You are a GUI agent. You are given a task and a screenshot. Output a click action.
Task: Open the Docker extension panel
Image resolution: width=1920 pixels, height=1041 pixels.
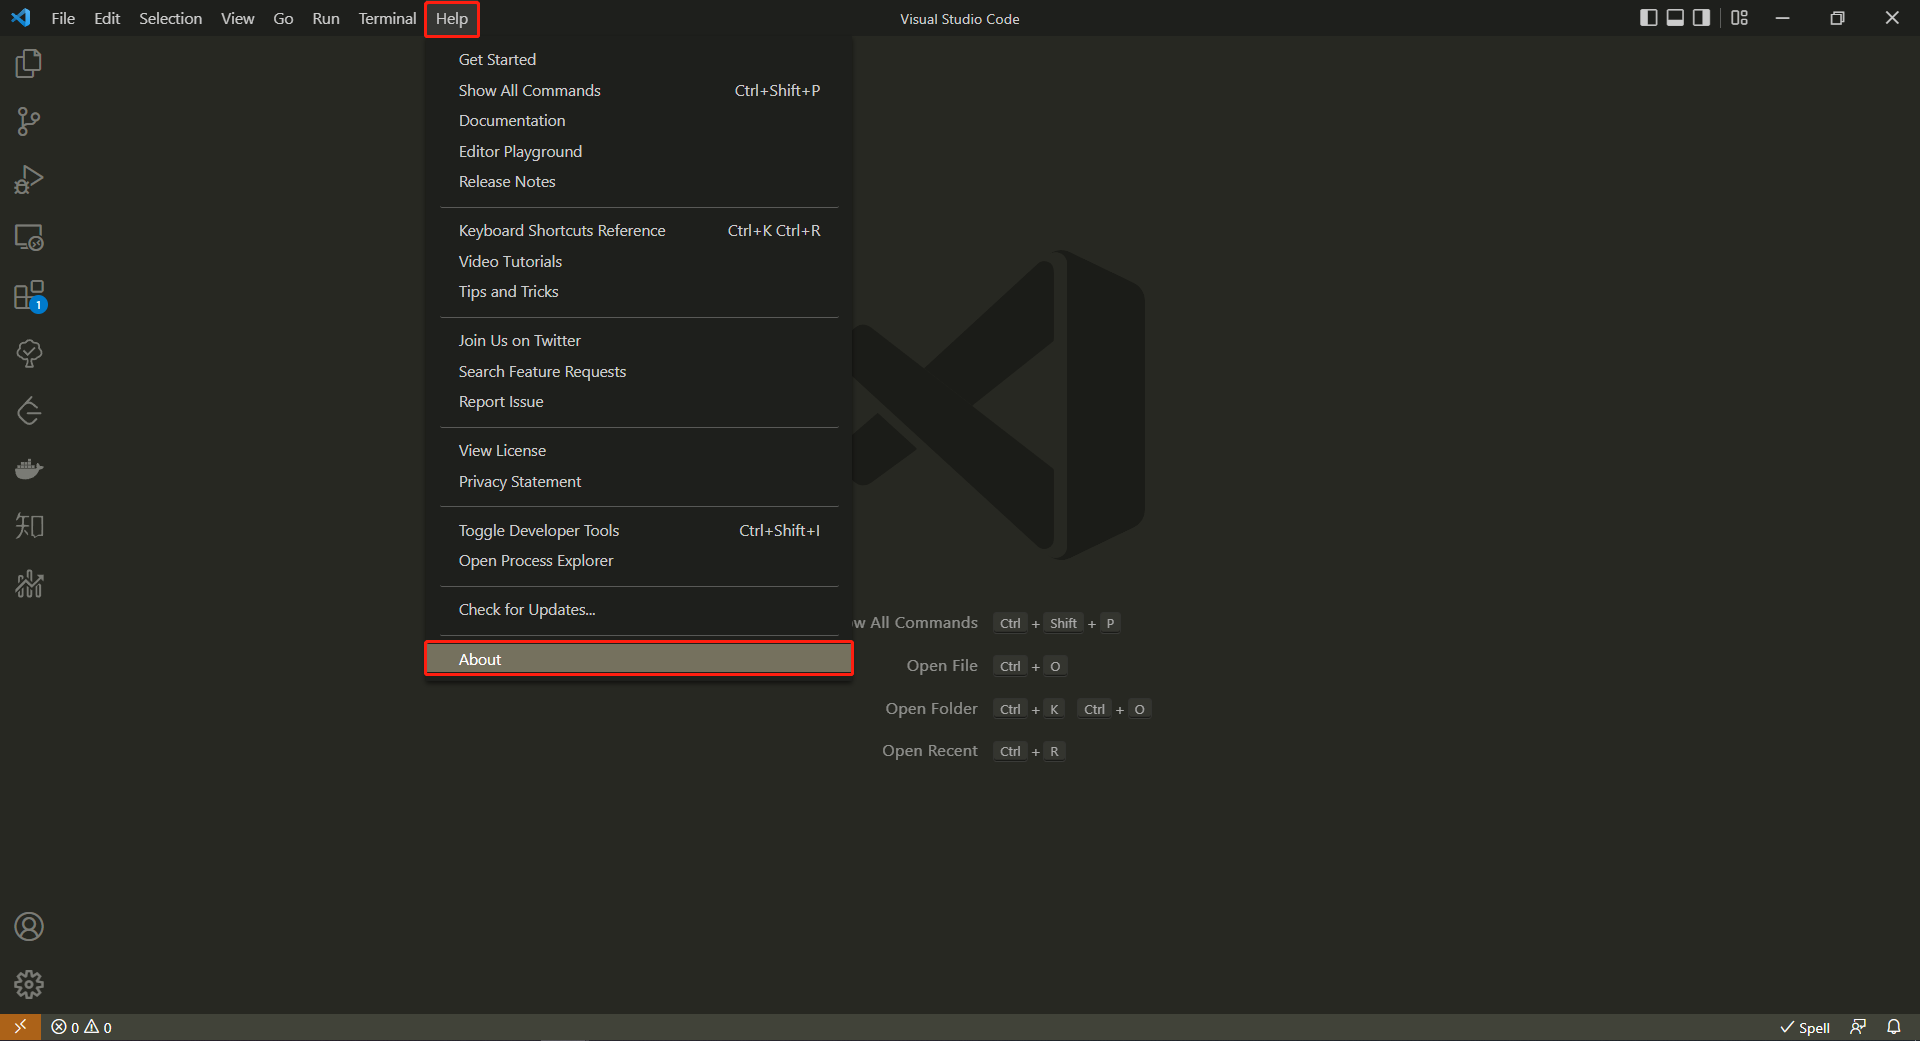[29, 468]
